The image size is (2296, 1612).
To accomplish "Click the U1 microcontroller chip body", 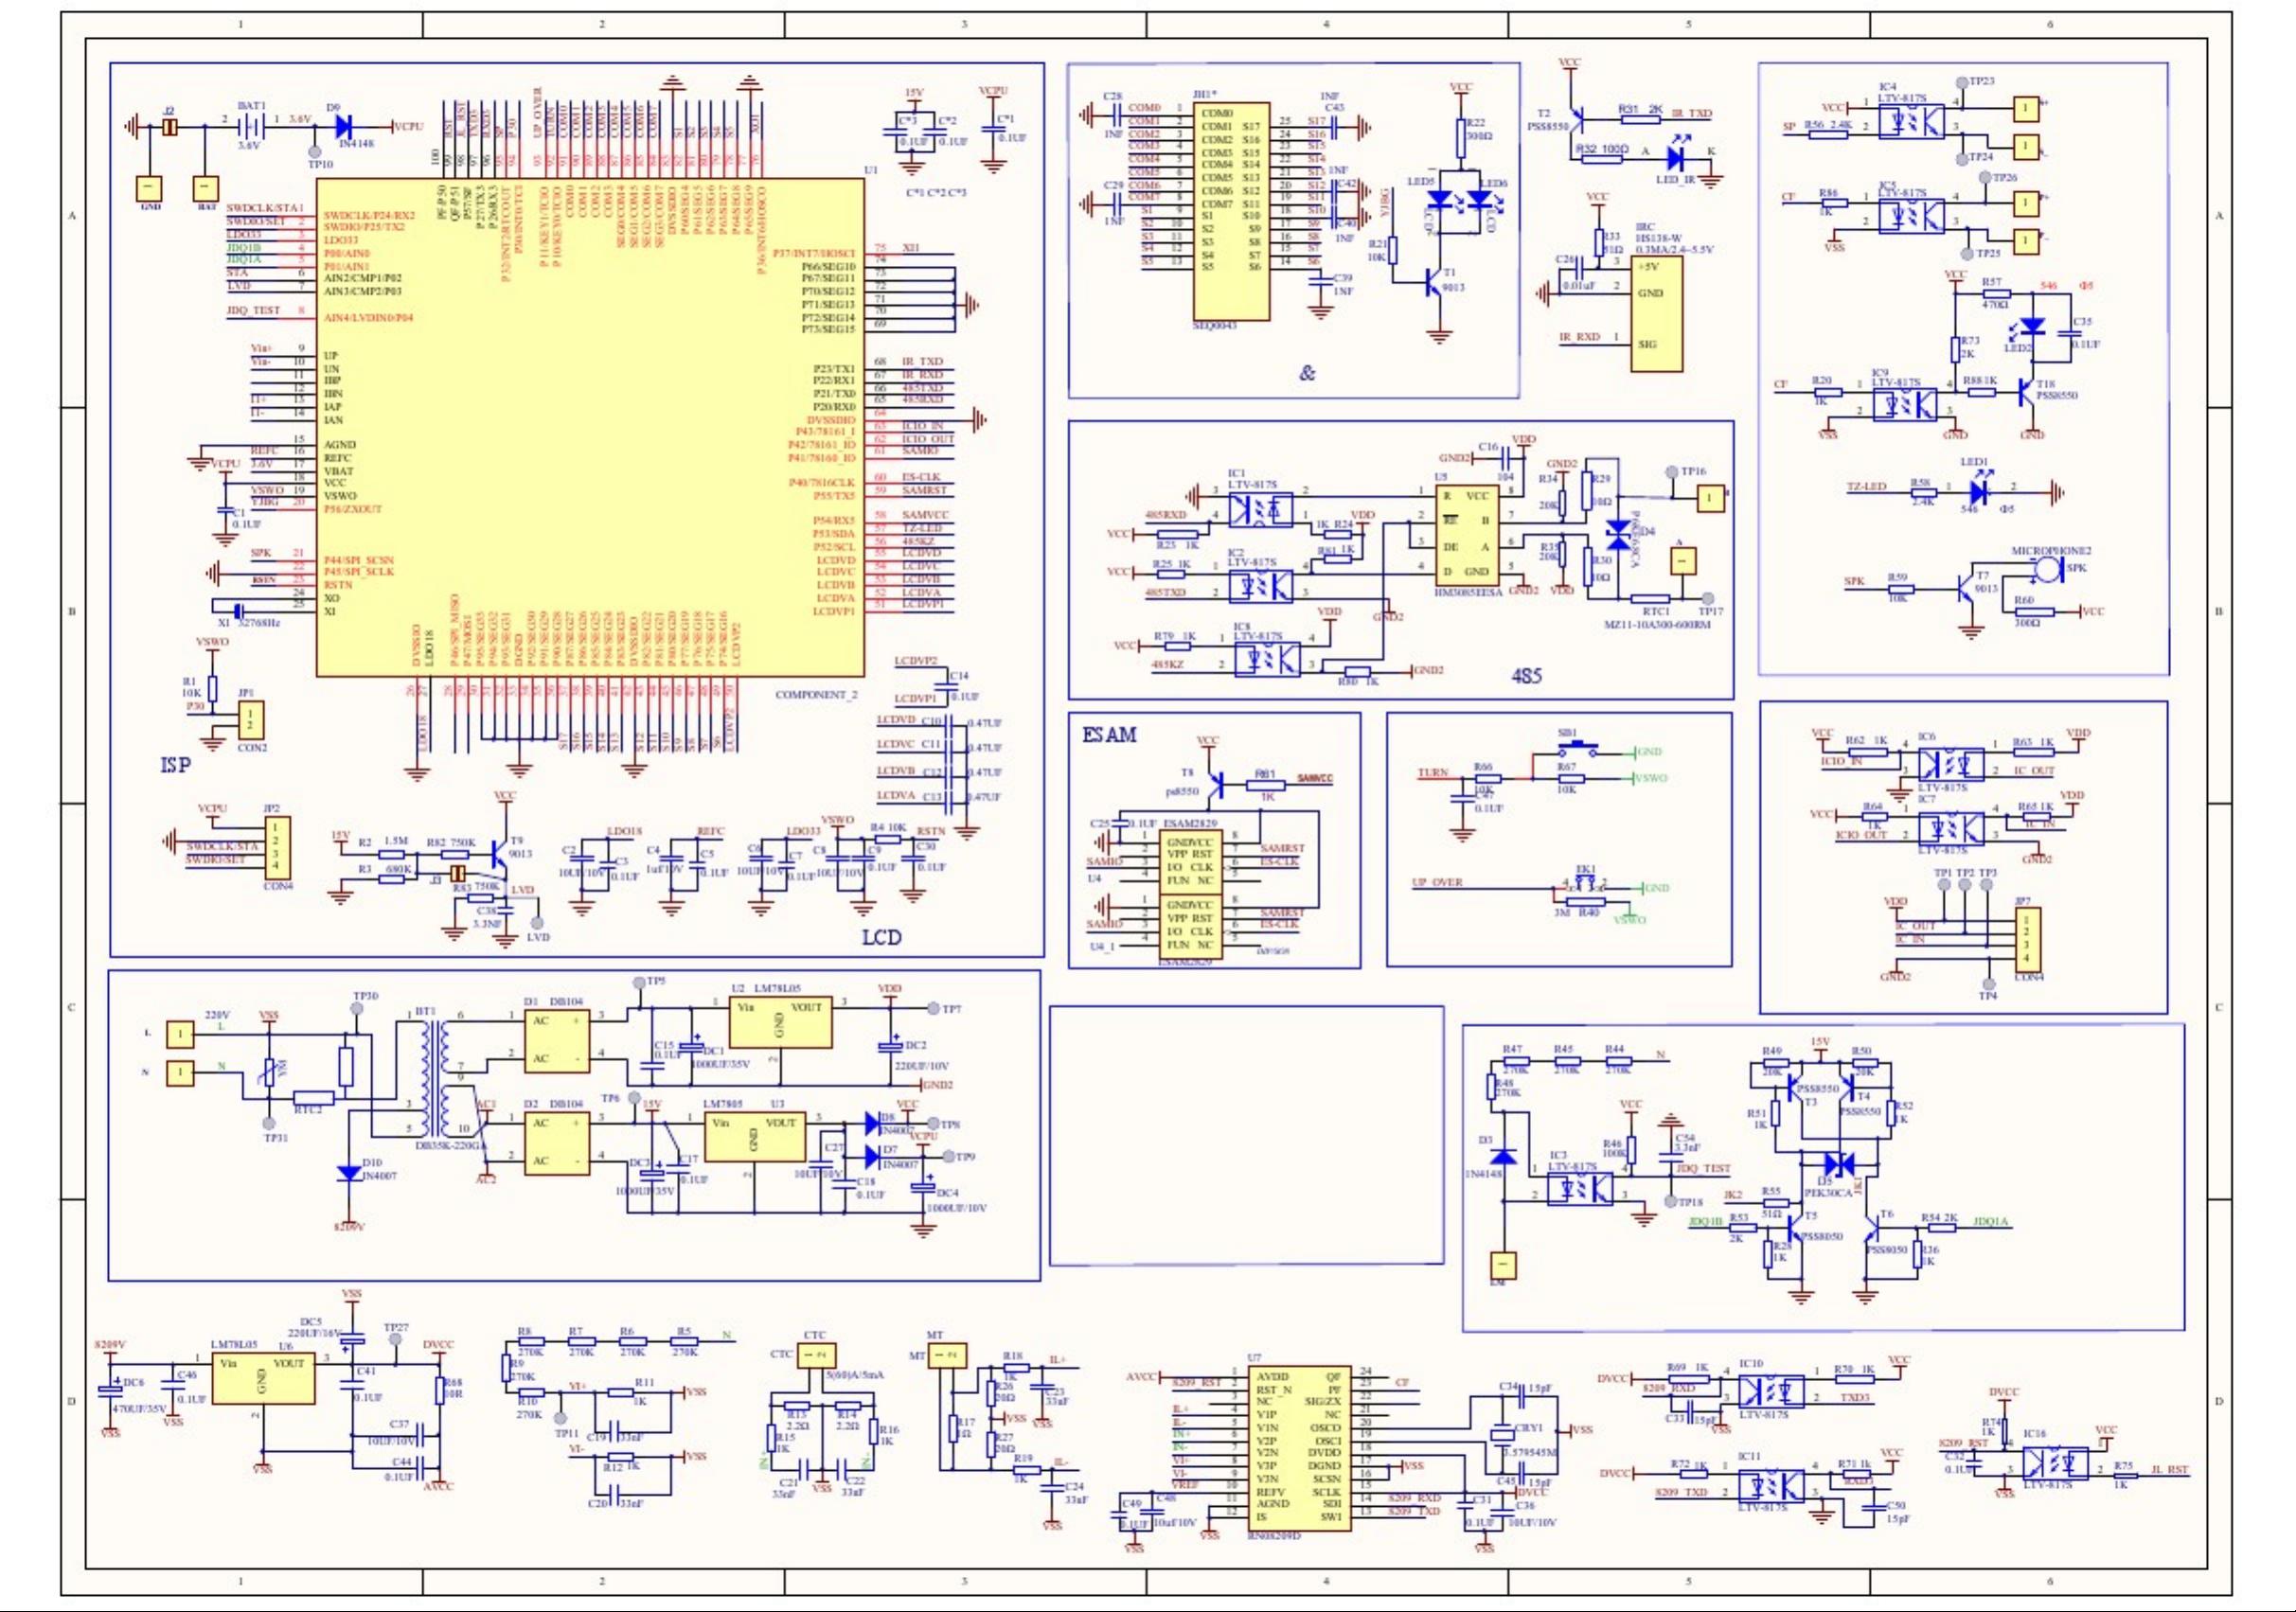I will click(x=590, y=428).
